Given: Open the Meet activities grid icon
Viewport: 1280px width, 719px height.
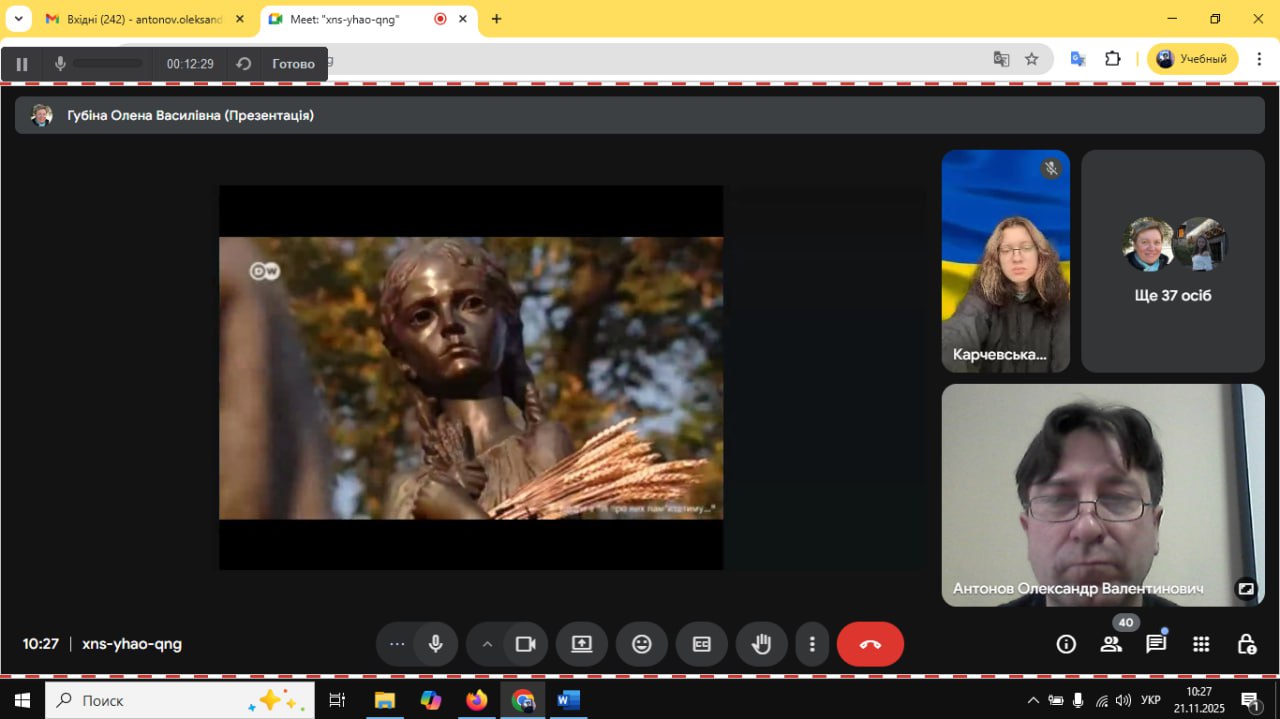Looking at the screenshot, I should point(1201,644).
